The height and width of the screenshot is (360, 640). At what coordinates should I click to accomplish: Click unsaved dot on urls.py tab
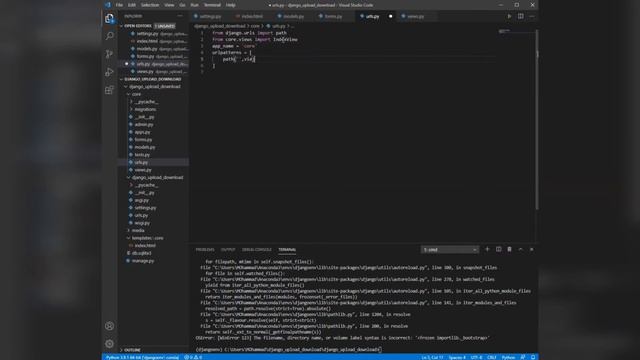coord(390,16)
